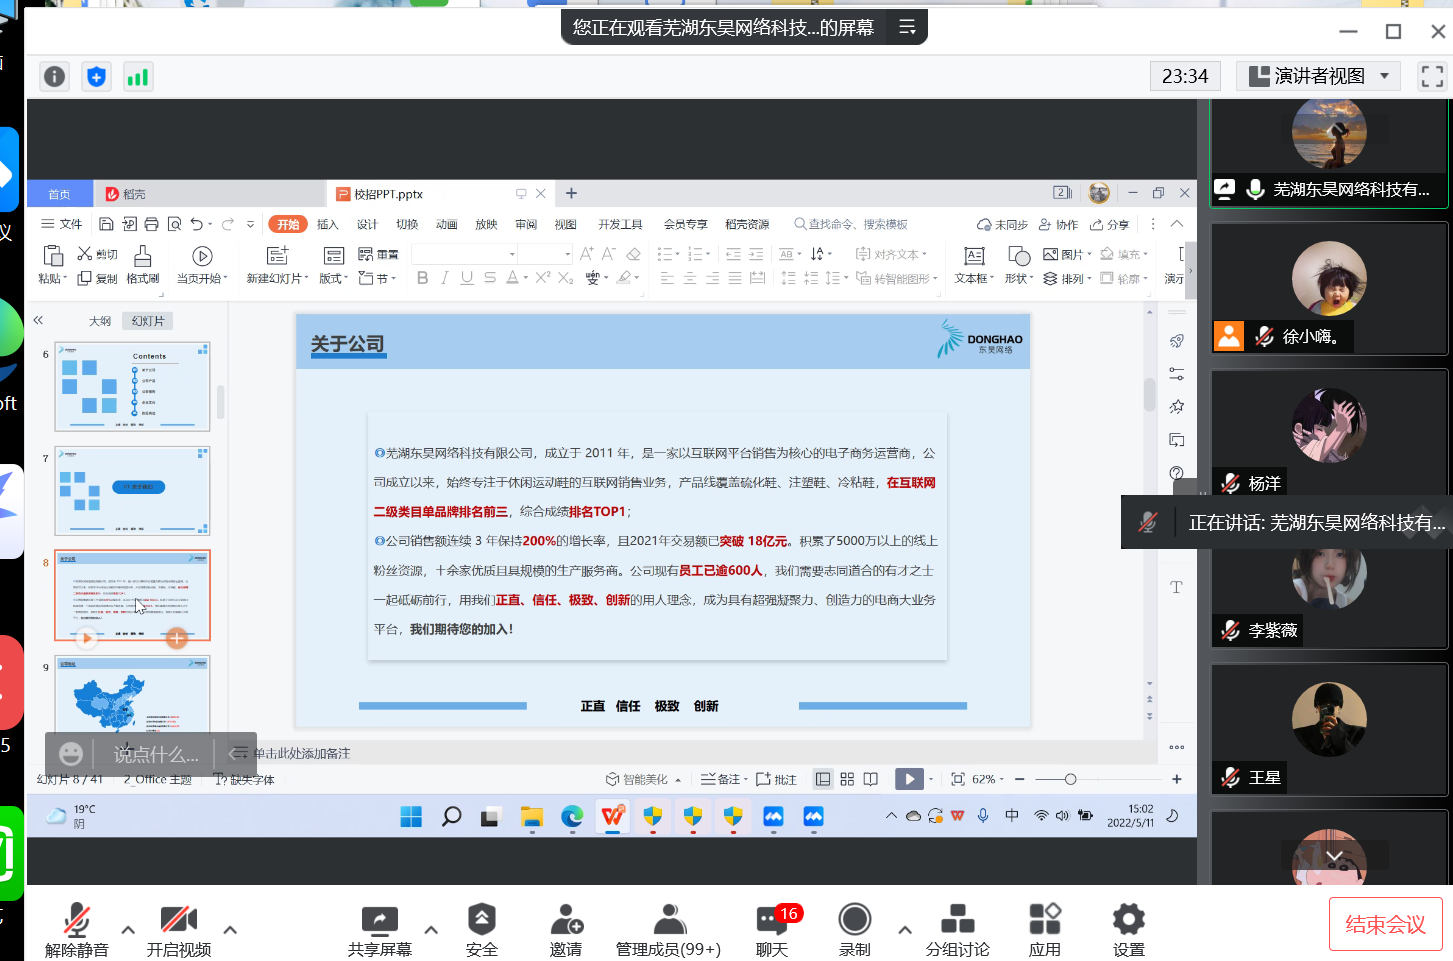
Task: Expand recording options arrow beside 录制
Action: coord(905,930)
